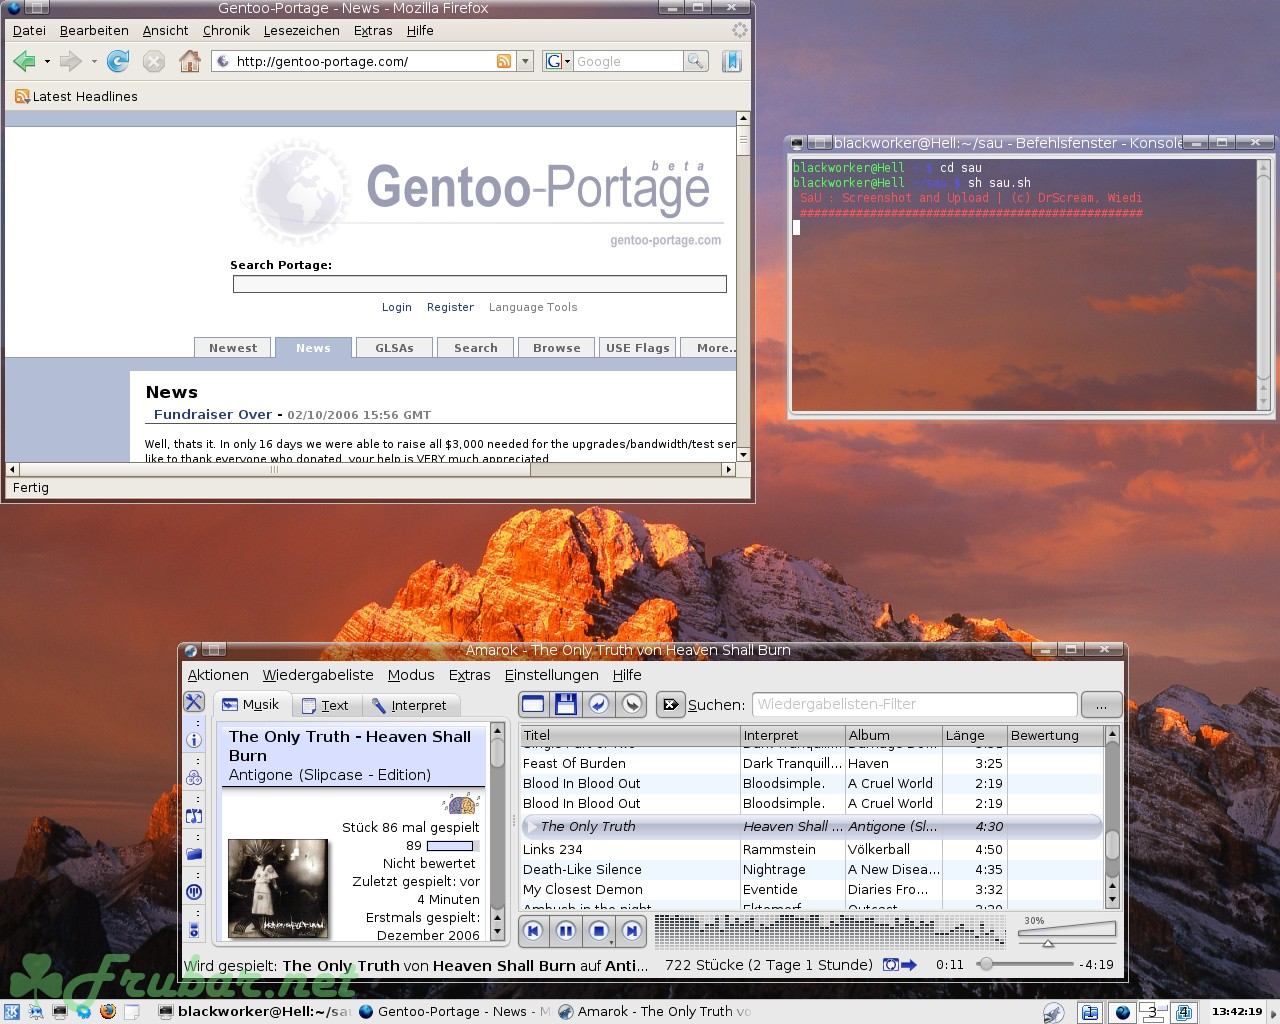Click the Amarok volume slider
Screen dimensions: 1280x1024
[x=1066, y=934]
